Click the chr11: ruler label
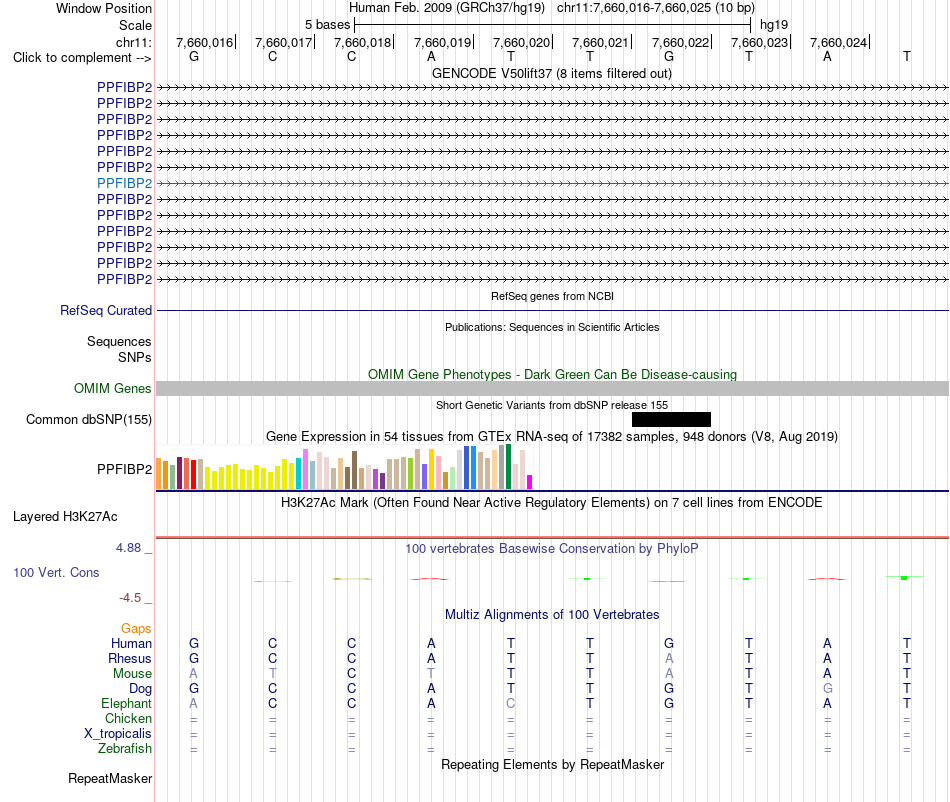 coord(134,42)
